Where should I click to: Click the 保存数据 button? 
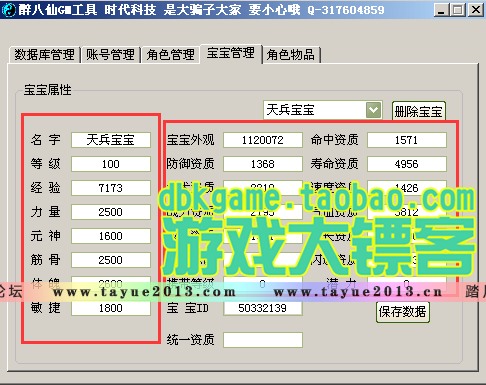pos(402,312)
